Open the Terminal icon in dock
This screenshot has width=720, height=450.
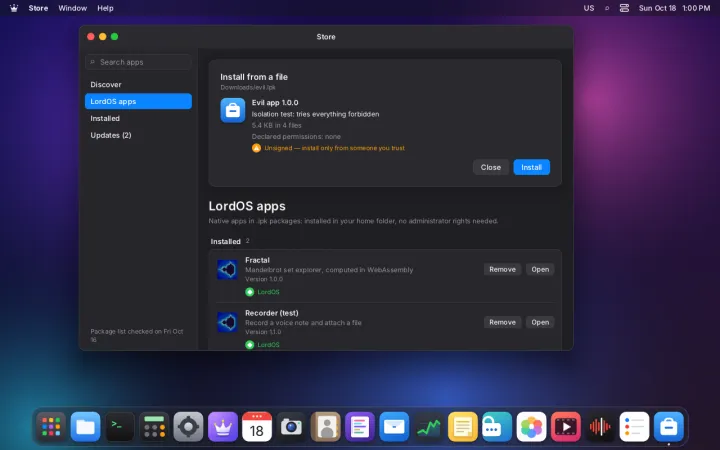(x=120, y=427)
